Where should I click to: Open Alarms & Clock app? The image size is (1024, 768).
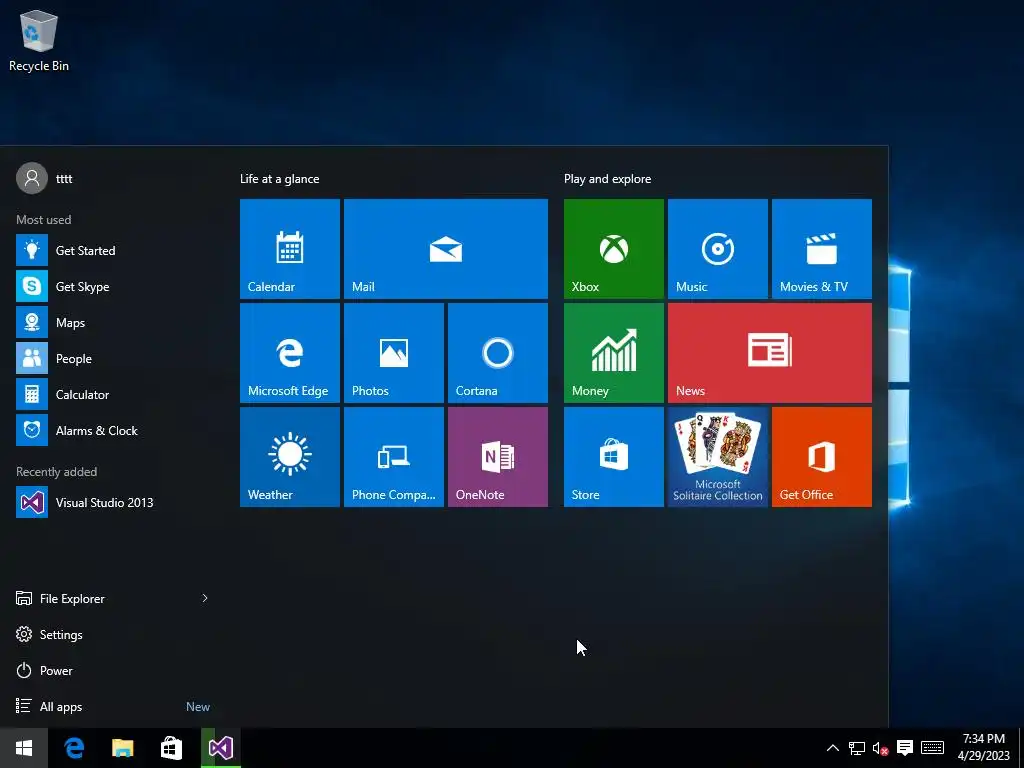click(112, 430)
